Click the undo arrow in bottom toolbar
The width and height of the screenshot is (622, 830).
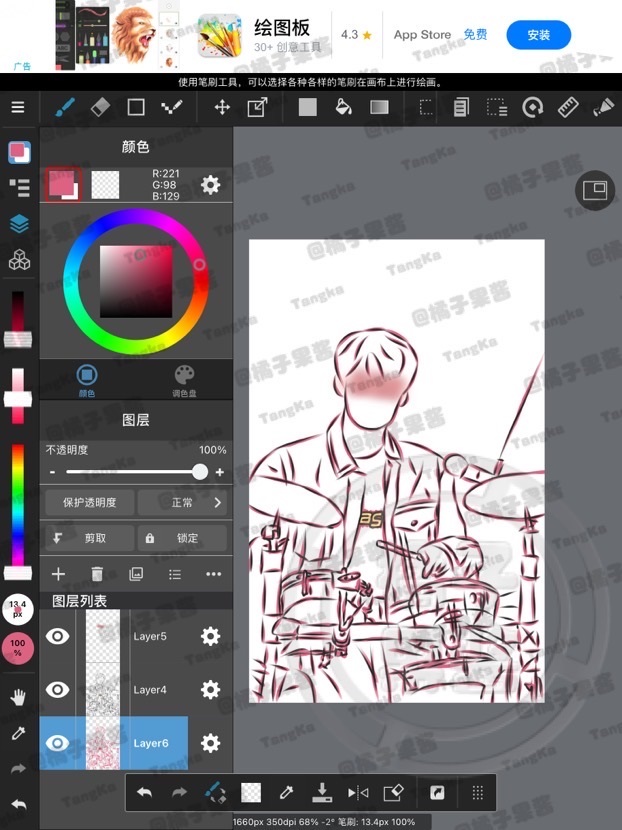click(x=144, y=792)
